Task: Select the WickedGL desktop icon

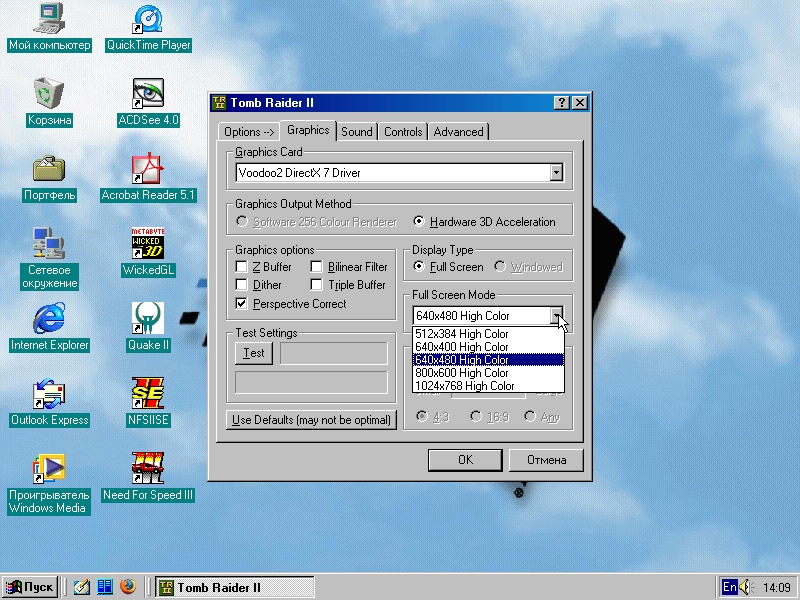Action: click(x=148, y=244)
